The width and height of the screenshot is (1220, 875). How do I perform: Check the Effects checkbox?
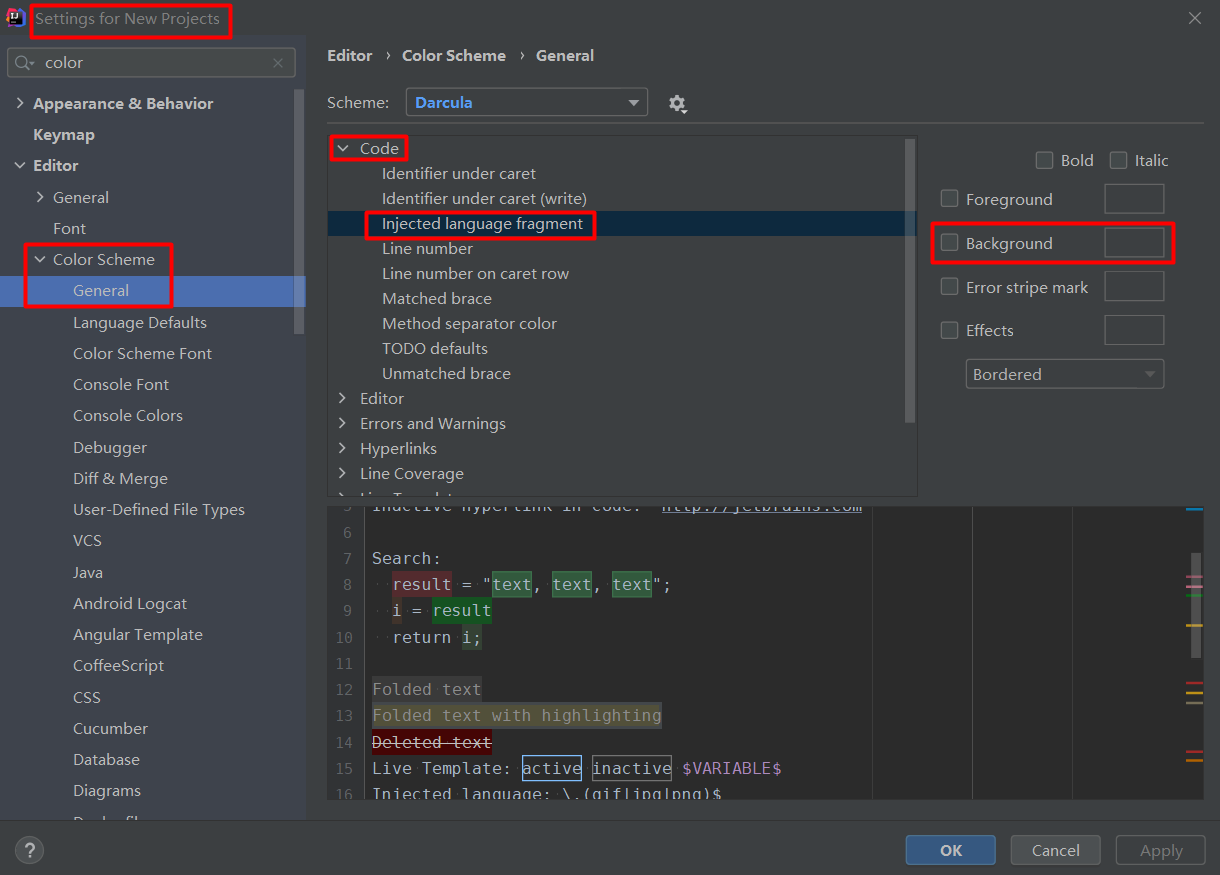tap(949, 330)
